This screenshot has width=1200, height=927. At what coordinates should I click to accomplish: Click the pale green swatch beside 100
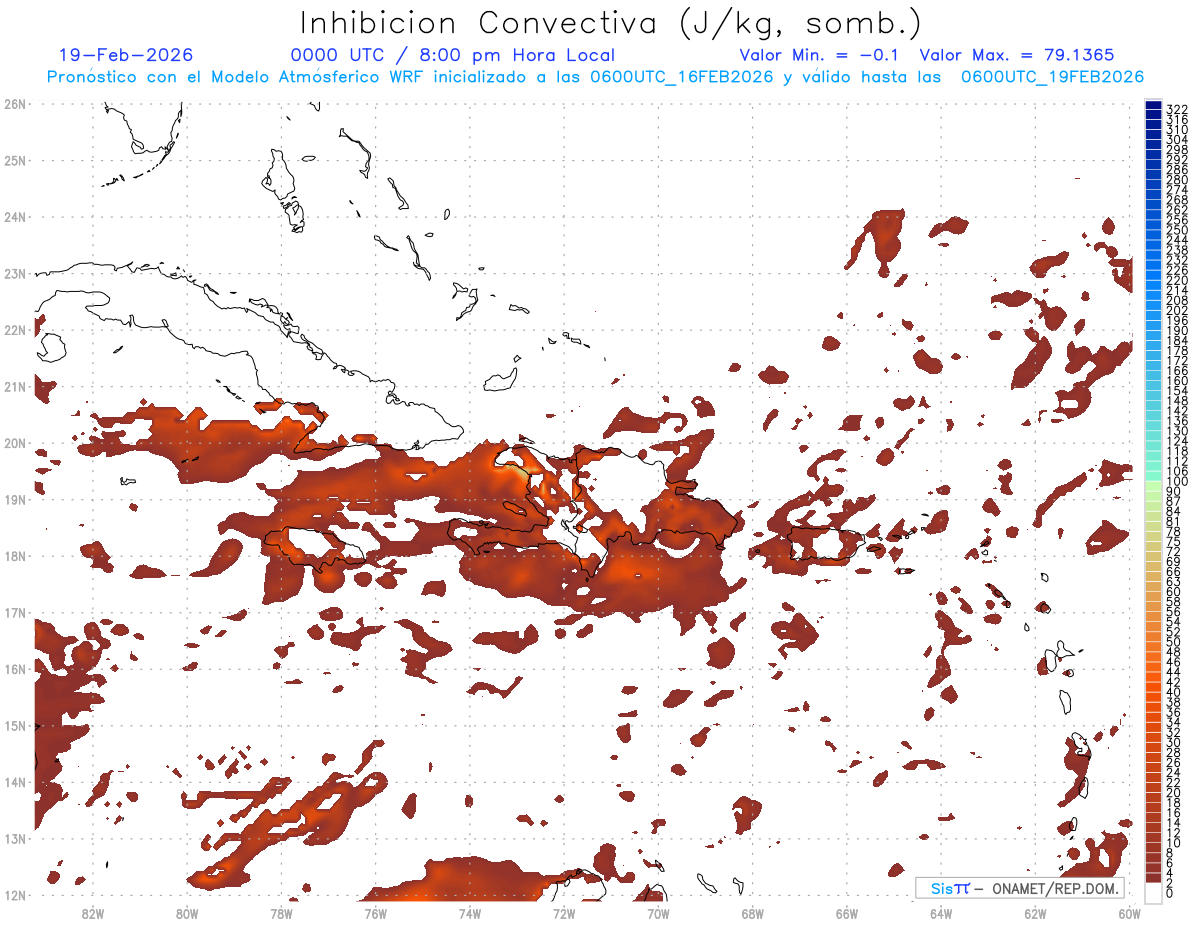pos(1153,487)
